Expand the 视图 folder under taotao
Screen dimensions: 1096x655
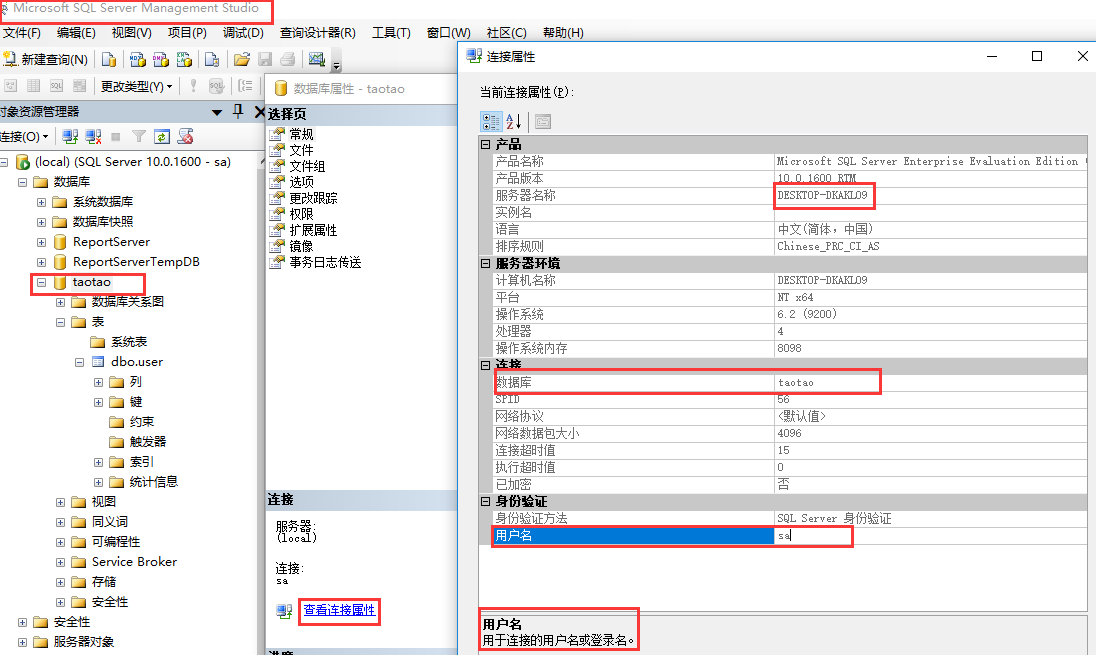tap(60, 502)
